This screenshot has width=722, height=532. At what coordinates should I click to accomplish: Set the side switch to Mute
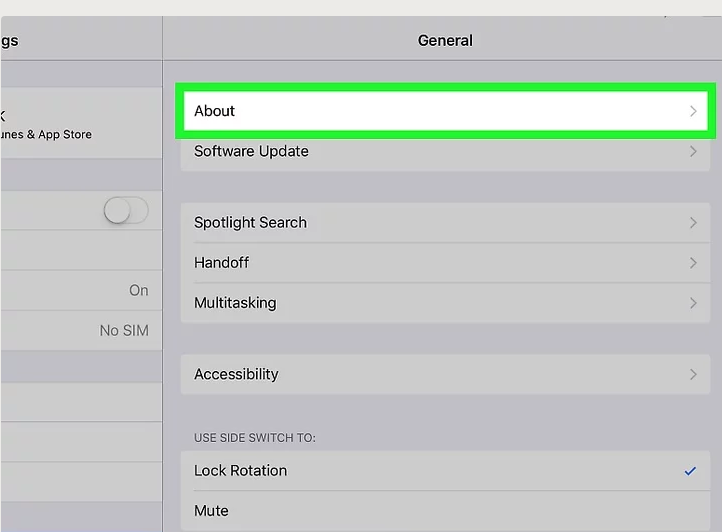212,511
